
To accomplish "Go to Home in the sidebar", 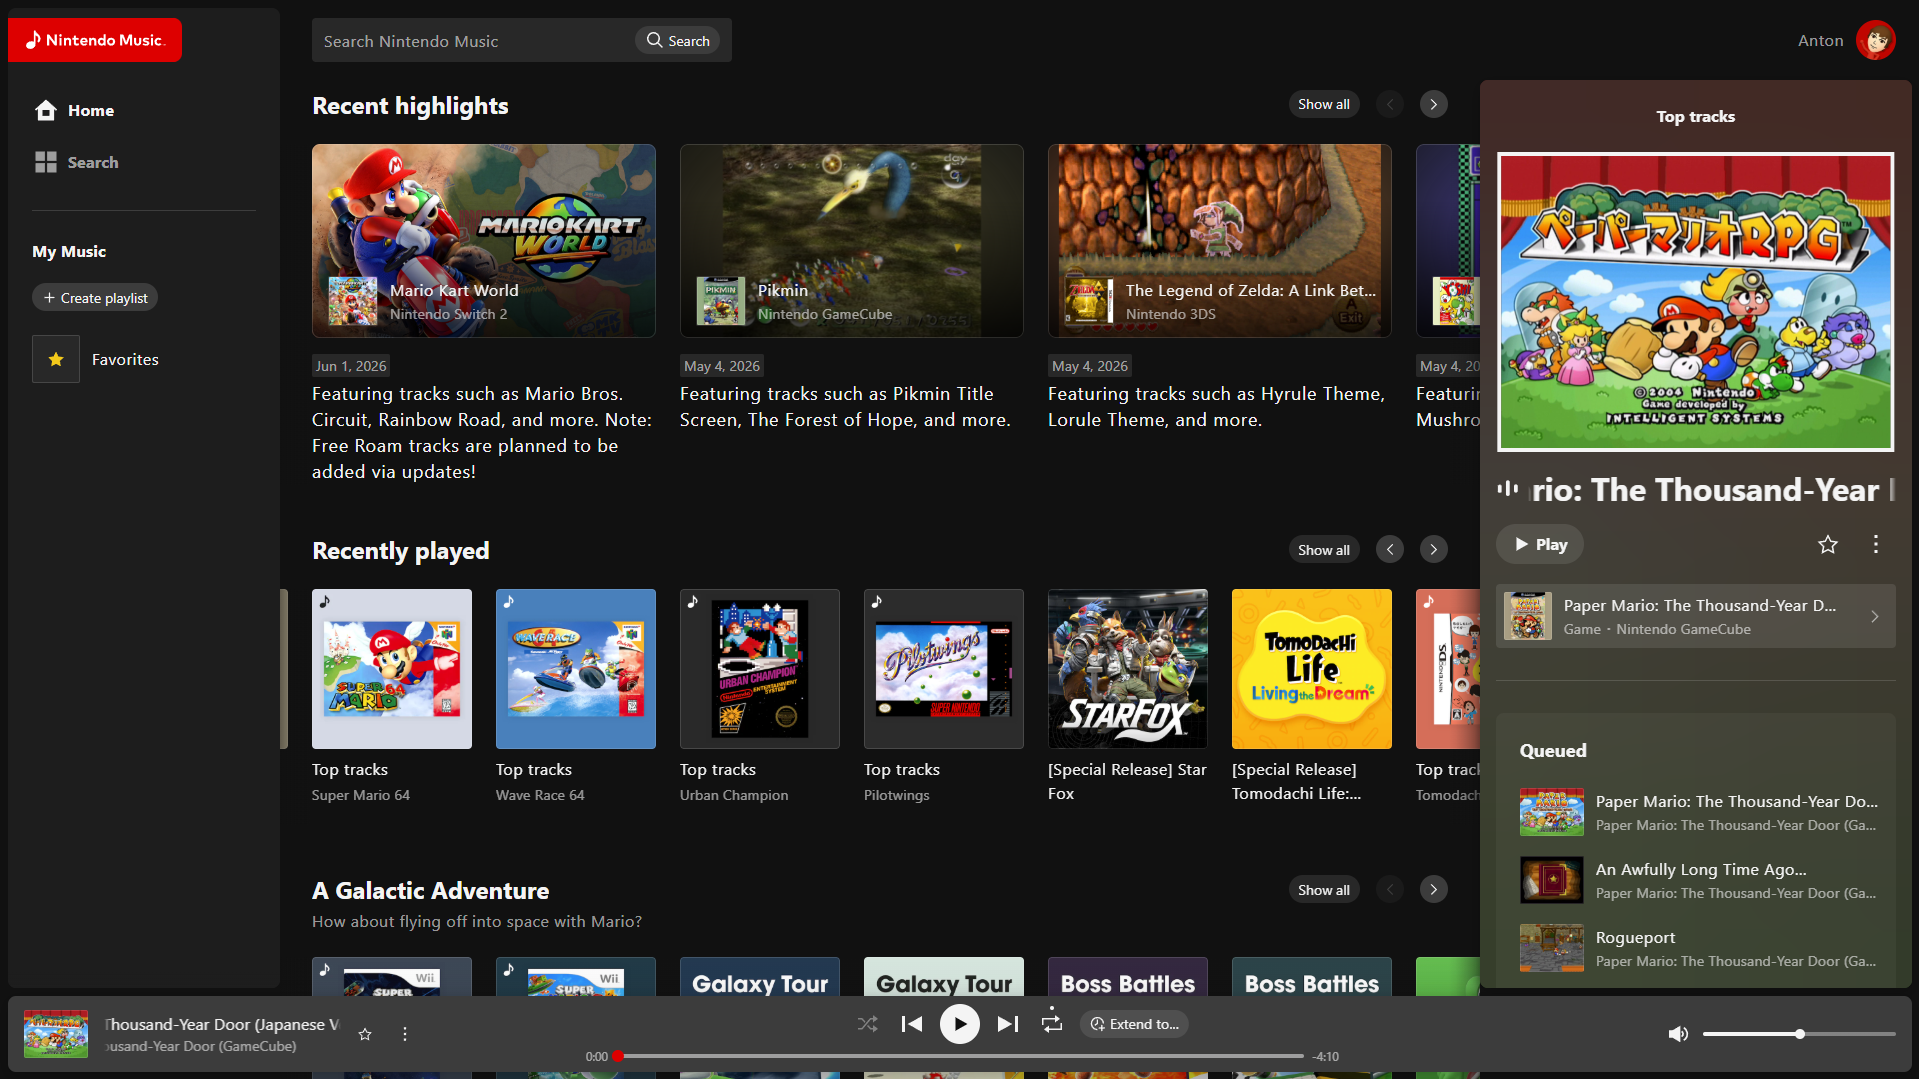I will [x=74, y=110].
